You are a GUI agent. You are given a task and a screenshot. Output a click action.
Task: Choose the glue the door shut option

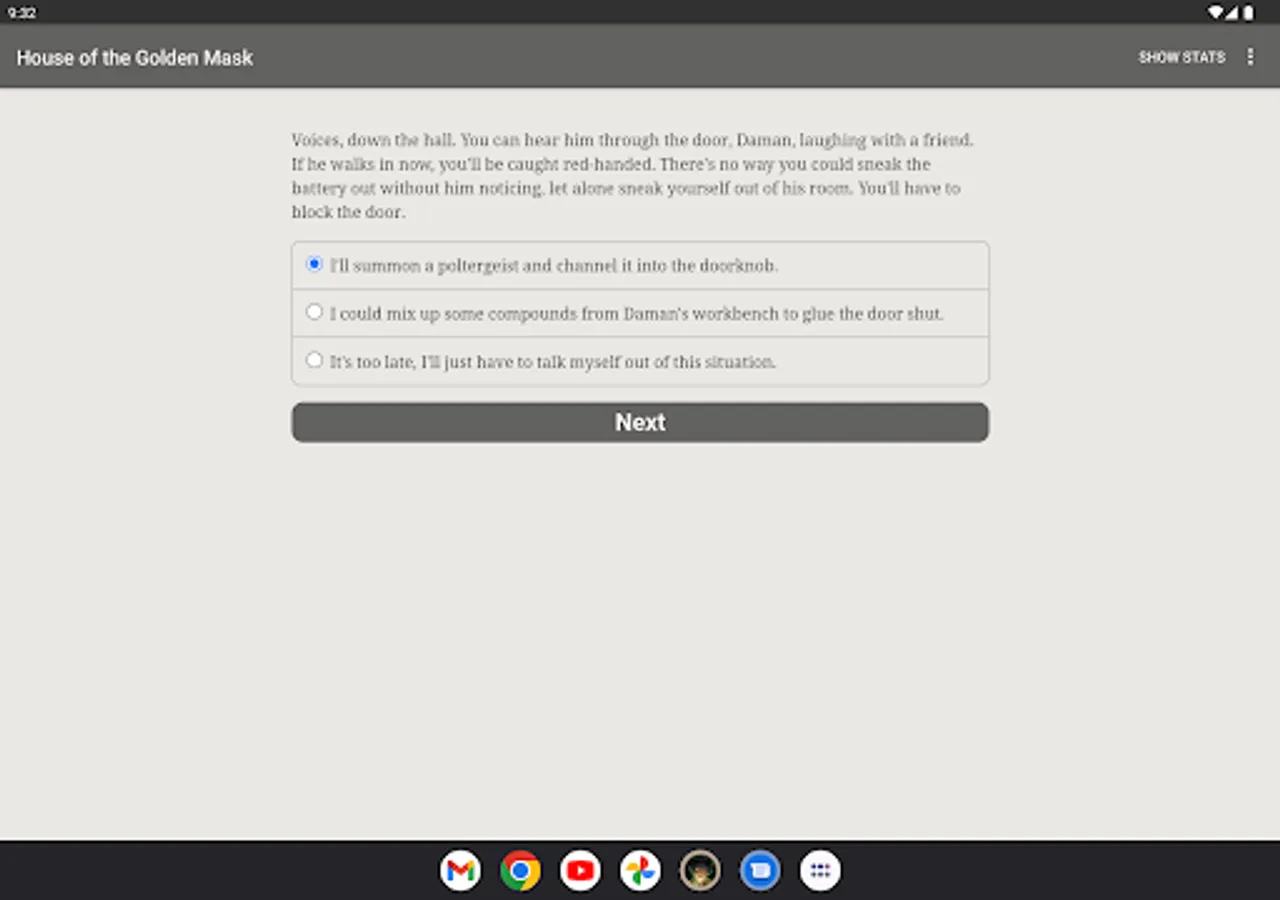(314, 311)
